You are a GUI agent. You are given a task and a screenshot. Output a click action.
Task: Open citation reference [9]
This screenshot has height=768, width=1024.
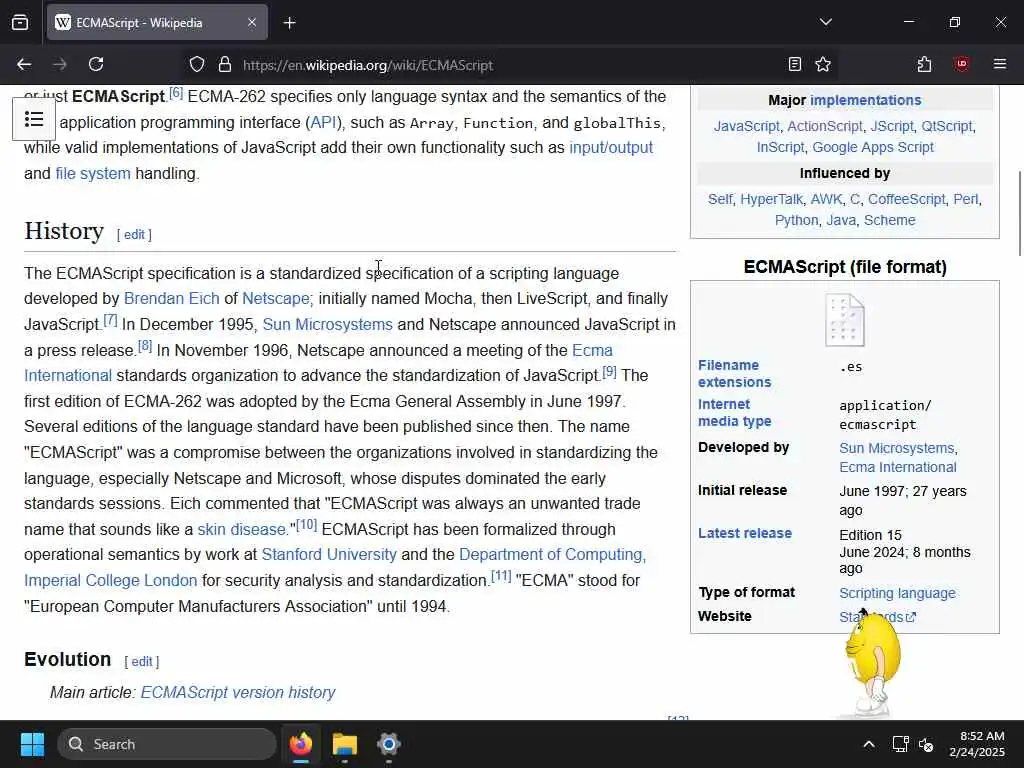click(x=609, y=372)
